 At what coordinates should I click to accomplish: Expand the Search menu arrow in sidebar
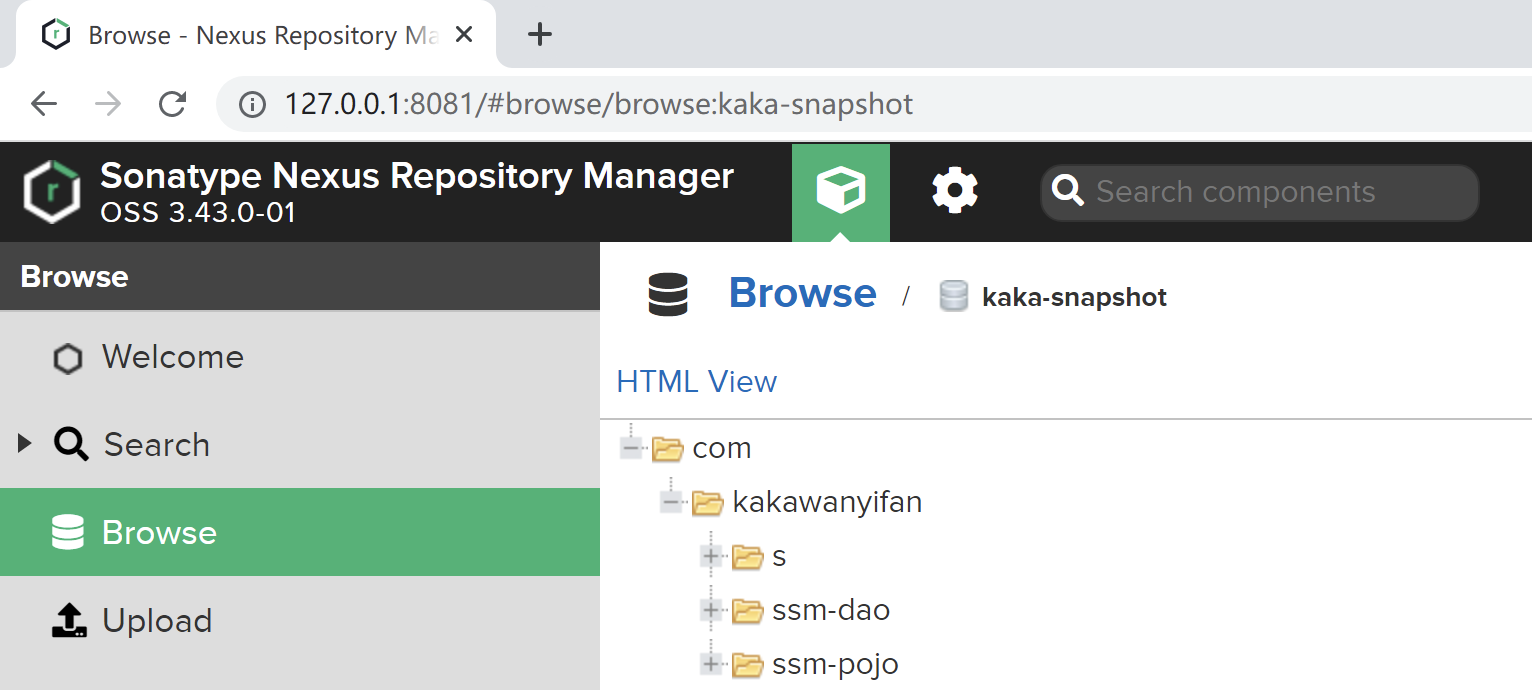point(25,444)
